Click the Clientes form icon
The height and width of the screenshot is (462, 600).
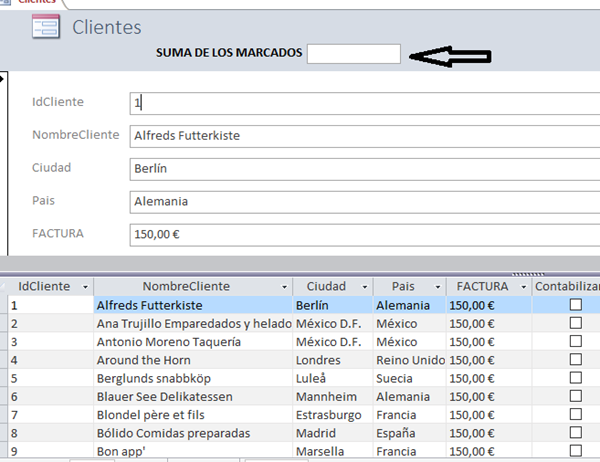pyautogui.click(x=46, y=28)
